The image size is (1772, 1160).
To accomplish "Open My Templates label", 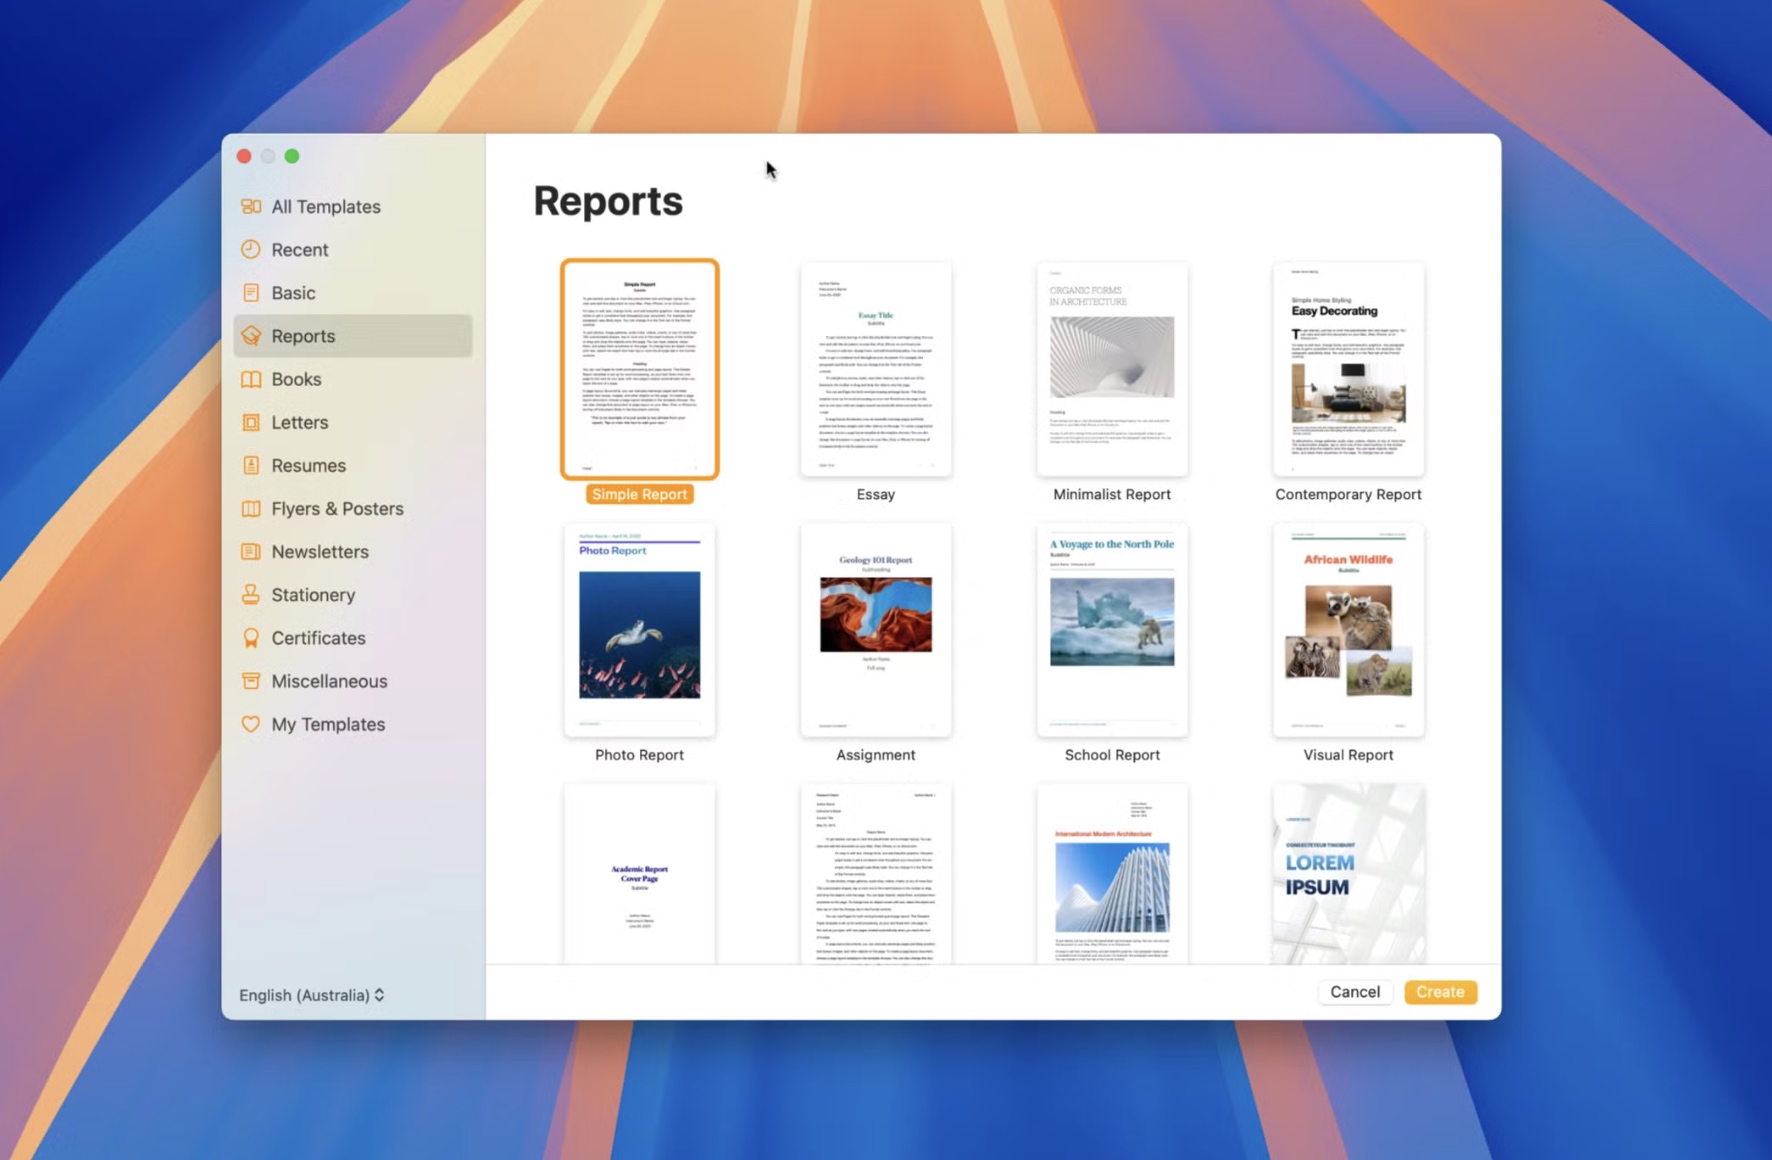I will 328,724.
